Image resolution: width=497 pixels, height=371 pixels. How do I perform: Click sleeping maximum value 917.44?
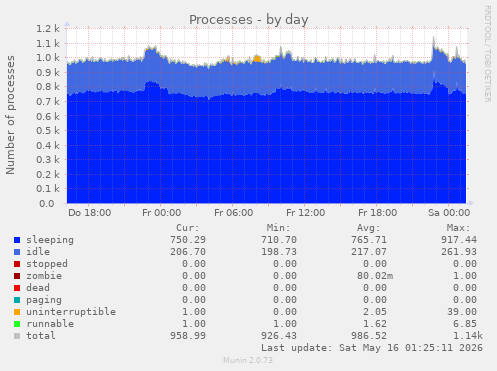459,240
